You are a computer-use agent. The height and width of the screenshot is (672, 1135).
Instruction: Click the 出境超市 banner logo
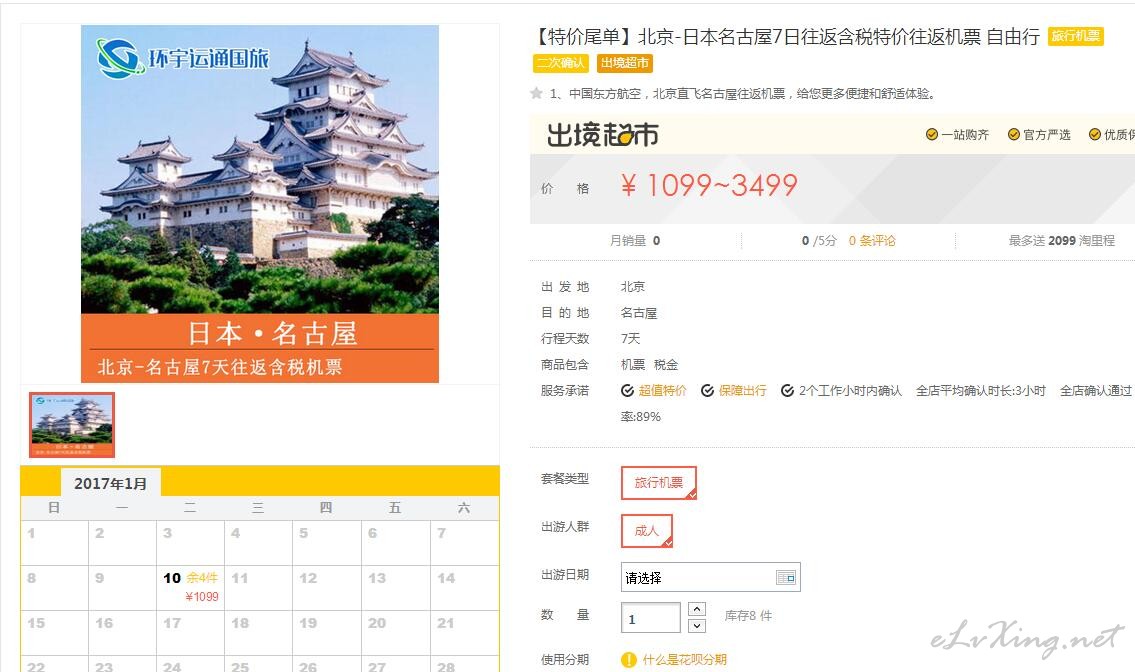point(602,135)
